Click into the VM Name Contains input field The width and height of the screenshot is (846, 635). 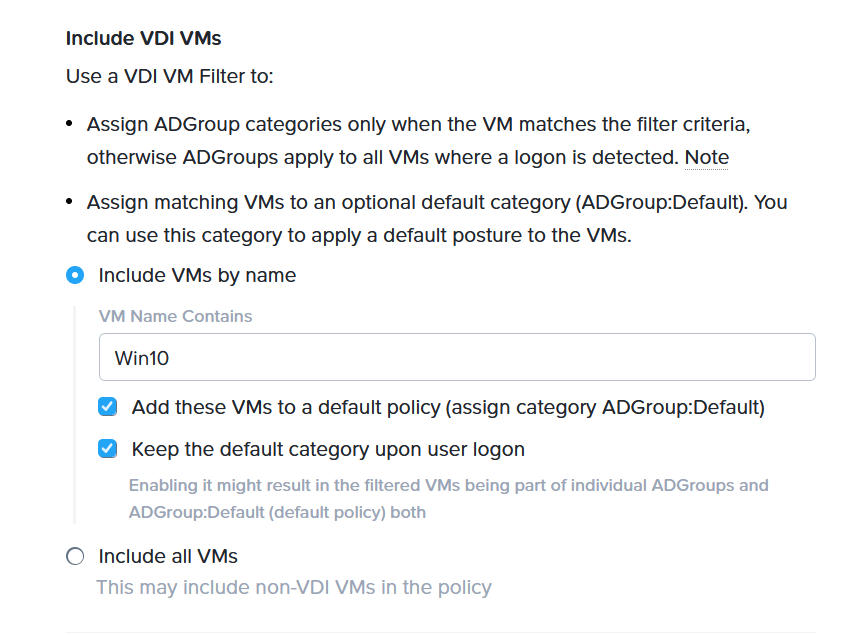(x=457, y=357)
